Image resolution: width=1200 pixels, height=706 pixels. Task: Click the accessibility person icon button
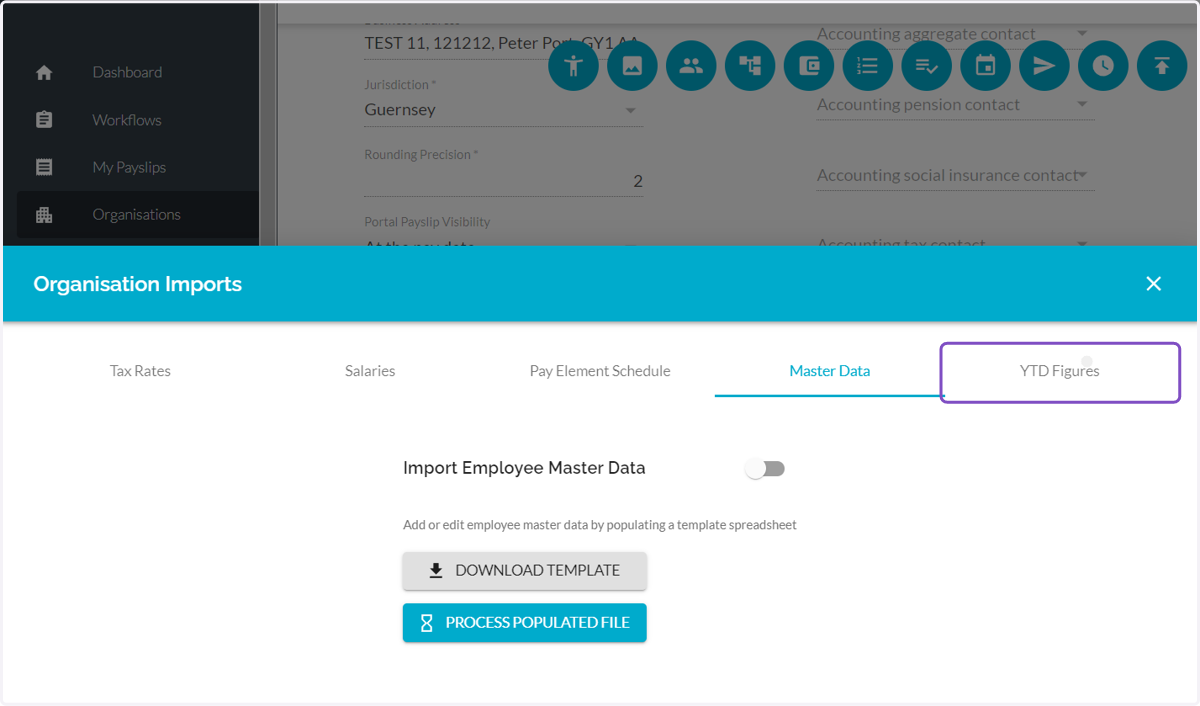tap(573, 65)
